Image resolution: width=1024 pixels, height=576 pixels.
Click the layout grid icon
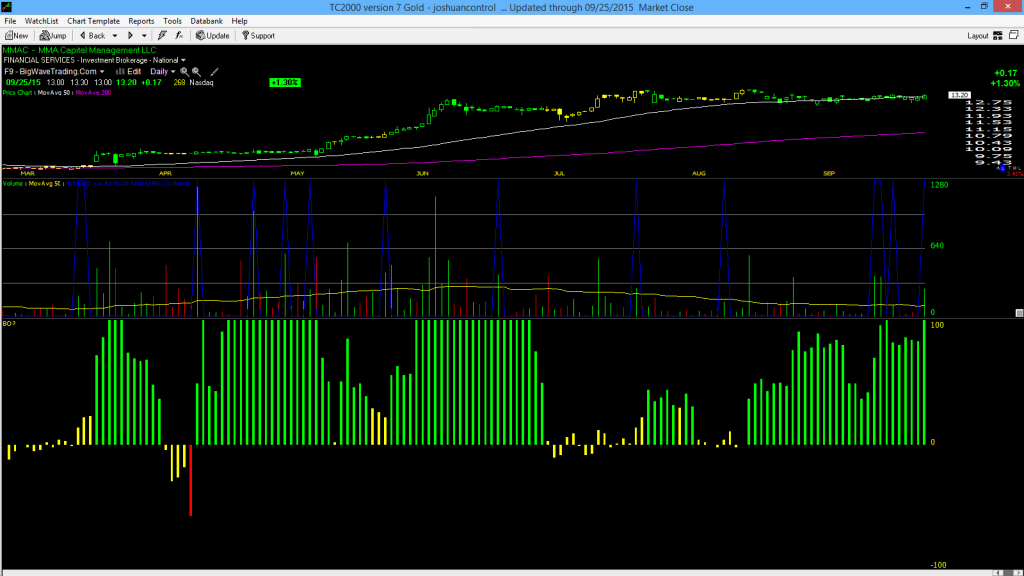[x=998, y=36]
